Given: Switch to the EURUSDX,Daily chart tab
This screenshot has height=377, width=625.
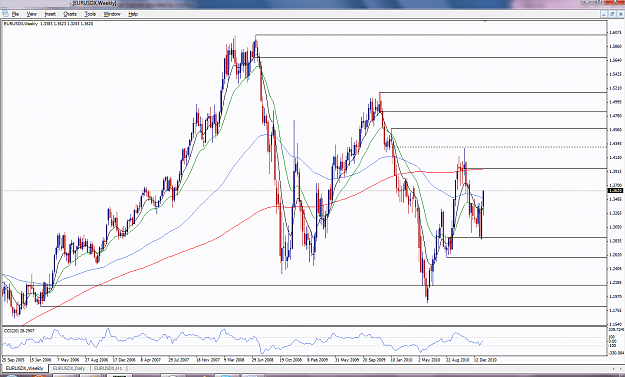Looking at the screenshot, I should point(69,368).
